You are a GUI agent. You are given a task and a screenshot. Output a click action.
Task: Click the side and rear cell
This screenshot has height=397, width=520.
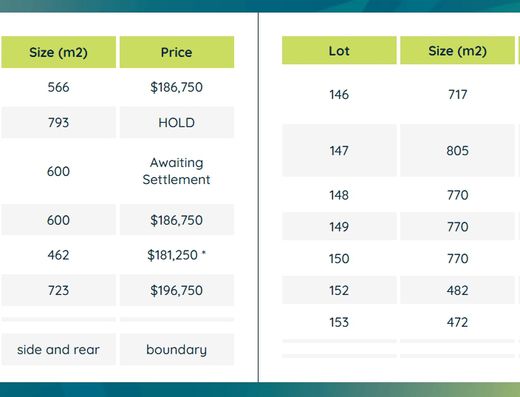point(59,349)
